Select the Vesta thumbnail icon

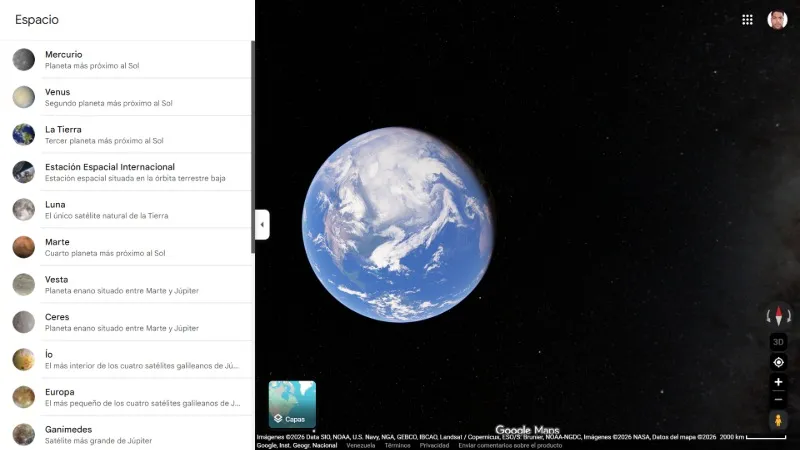click(x=23, y=285)
